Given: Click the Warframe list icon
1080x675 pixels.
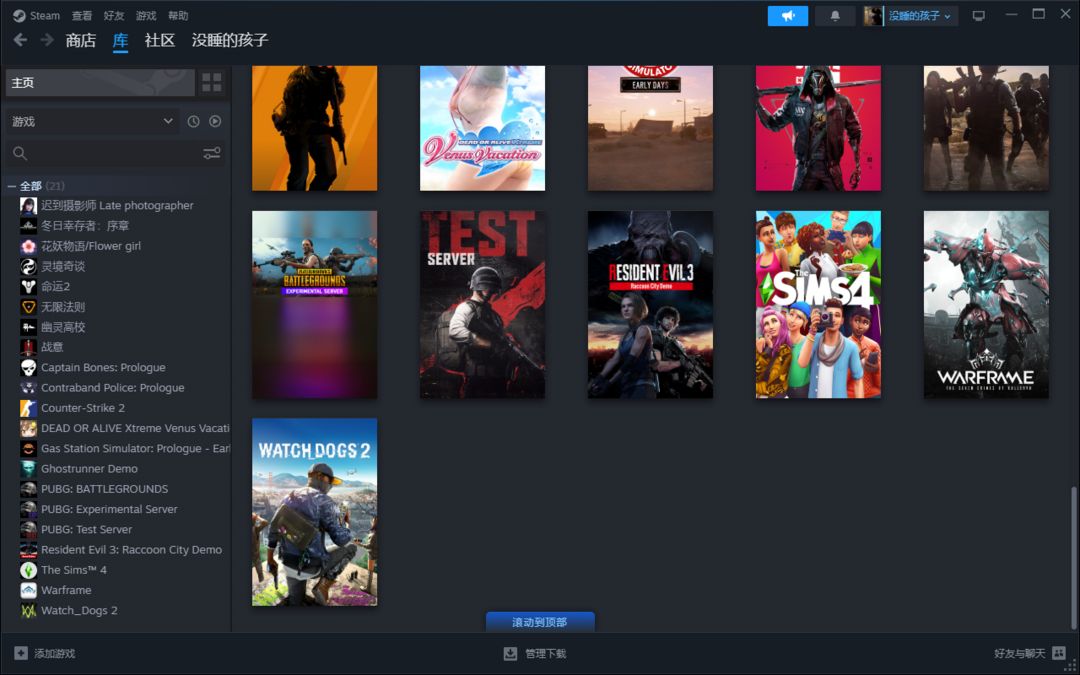Looking at the screenshot, I should coord(28,590).
